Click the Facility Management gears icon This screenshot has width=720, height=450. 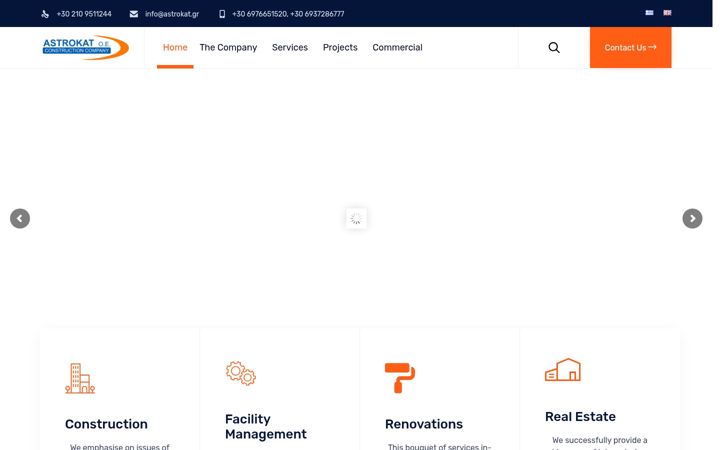coord(241,373)
